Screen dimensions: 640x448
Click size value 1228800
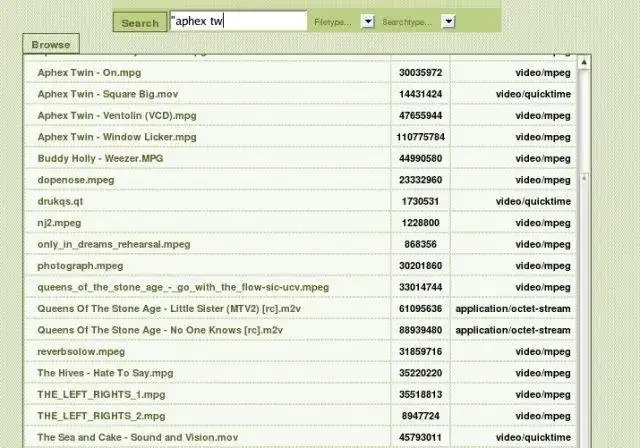420,223
